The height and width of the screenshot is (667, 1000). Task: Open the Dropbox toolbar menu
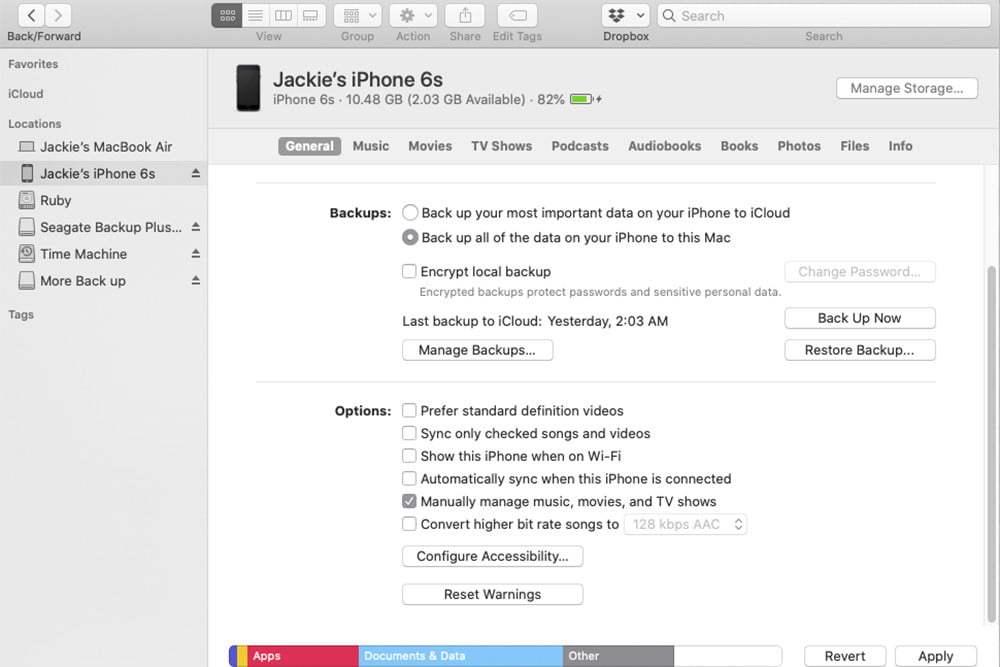626,15
